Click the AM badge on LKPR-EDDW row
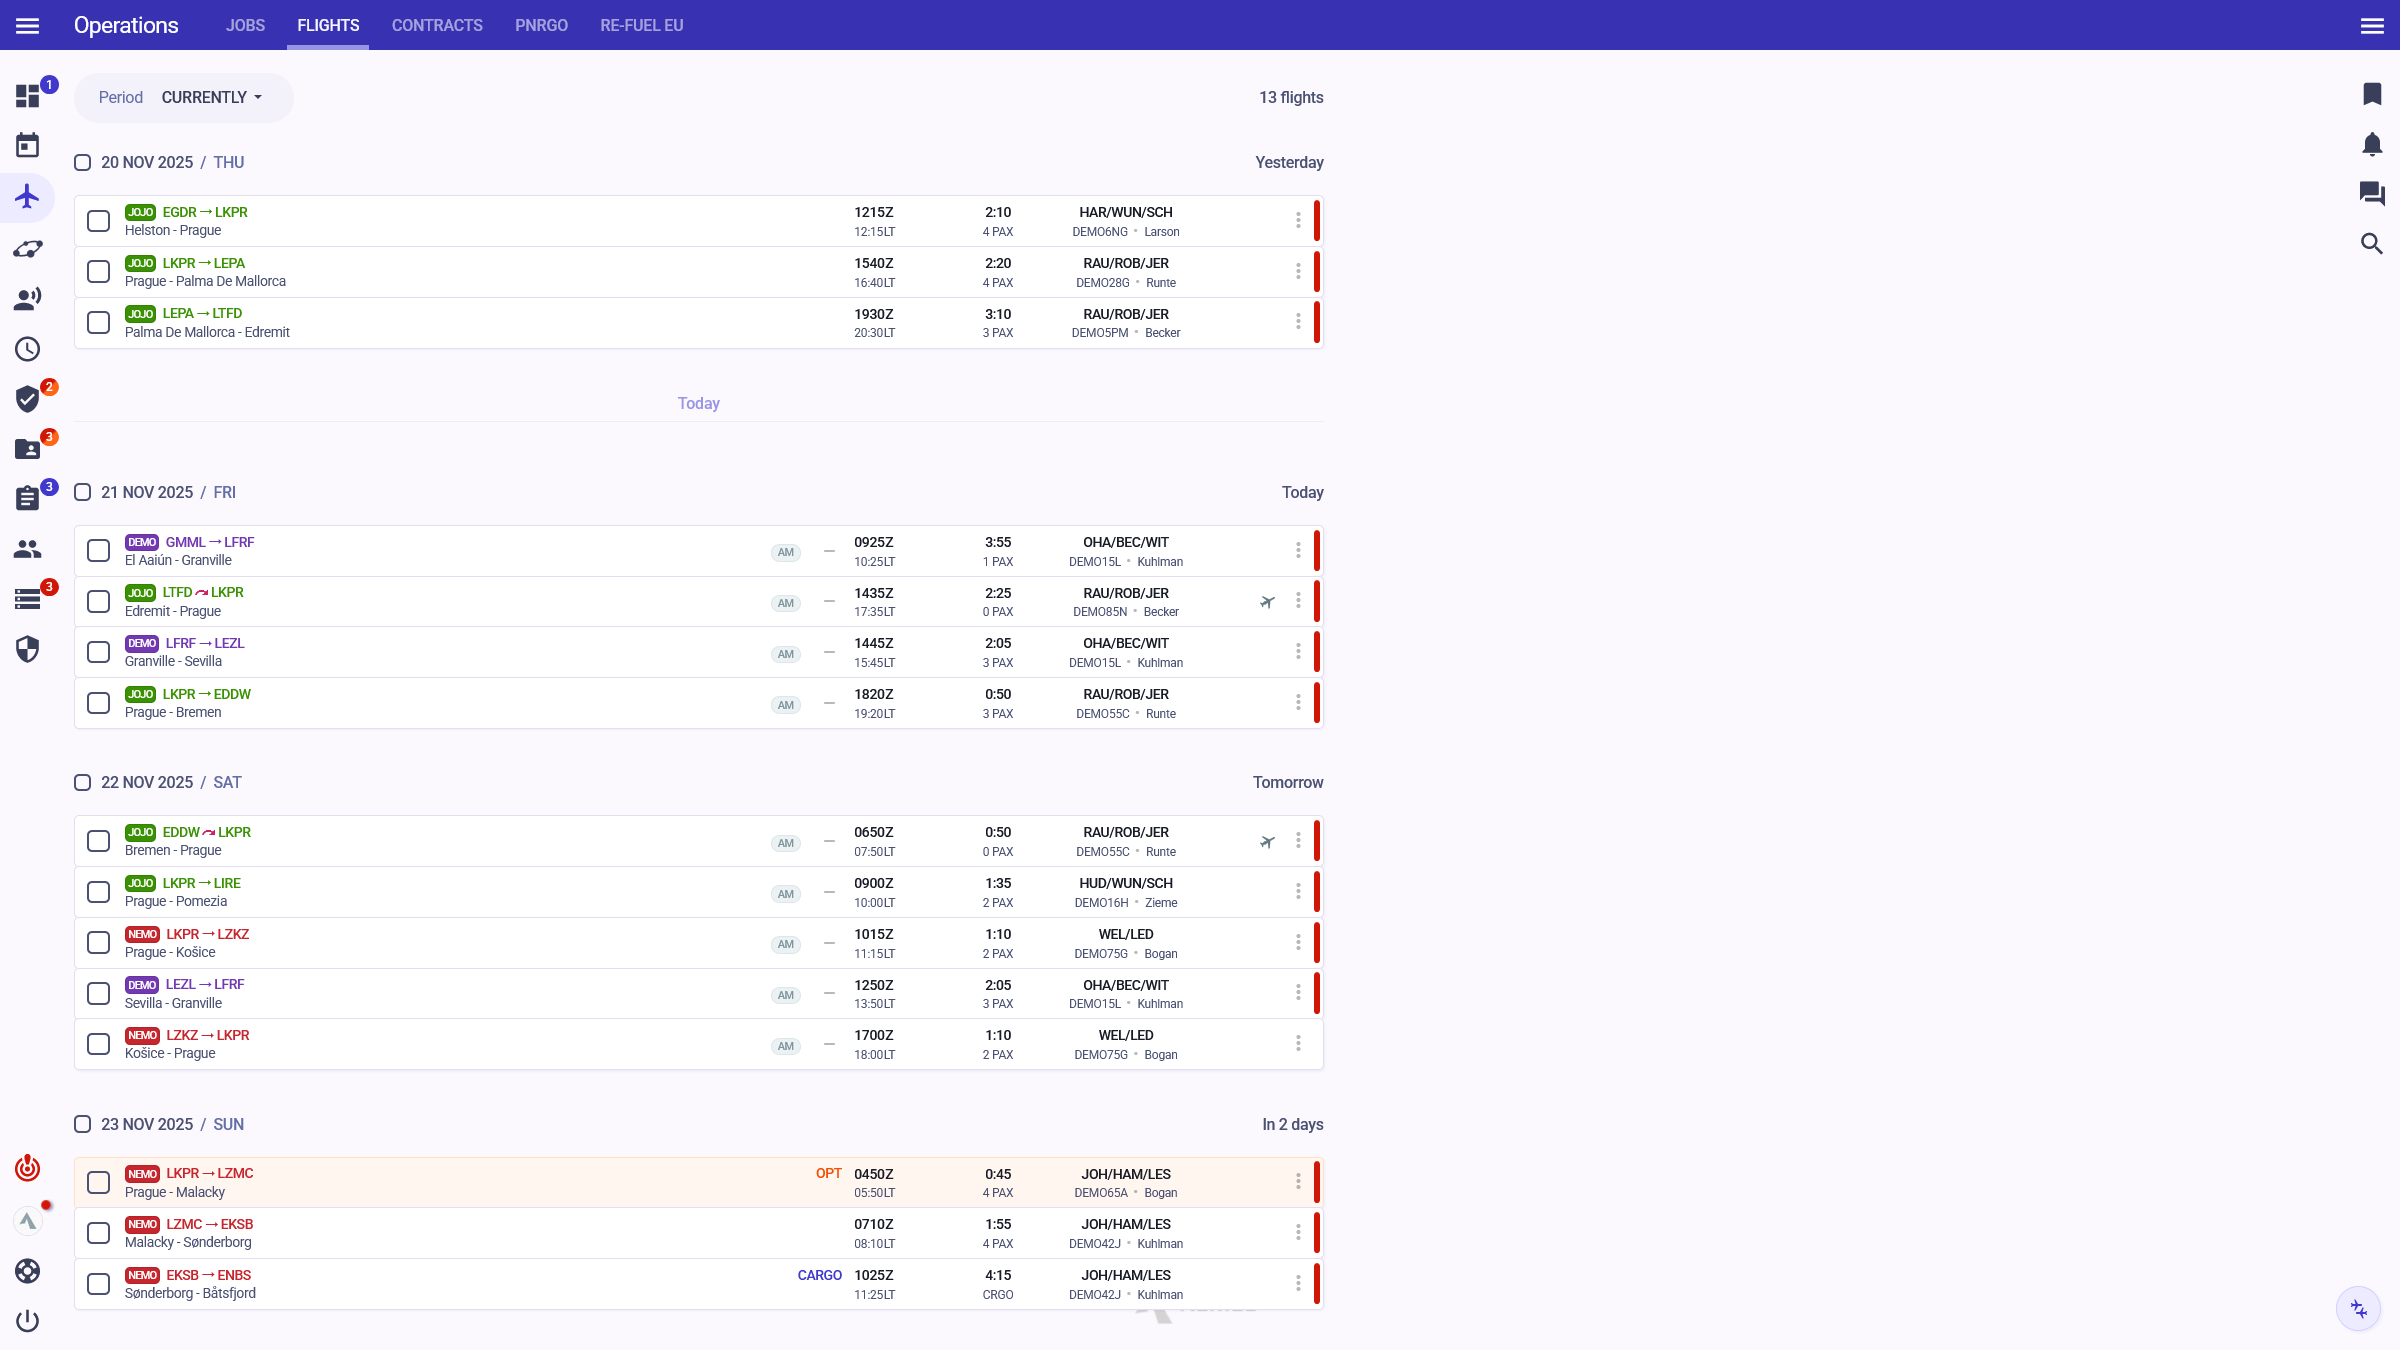The image size is (2400, 1350). coord(786,705)
